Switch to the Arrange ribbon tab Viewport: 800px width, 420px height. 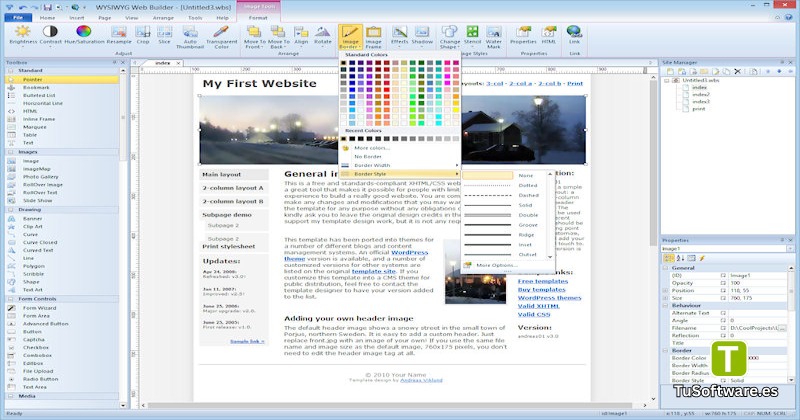163,17
